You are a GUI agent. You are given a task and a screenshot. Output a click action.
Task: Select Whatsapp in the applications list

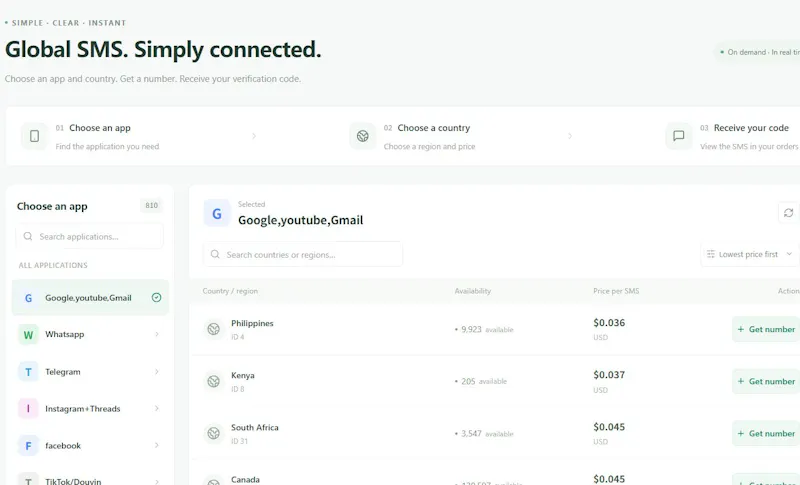click(x=90, y=335)
